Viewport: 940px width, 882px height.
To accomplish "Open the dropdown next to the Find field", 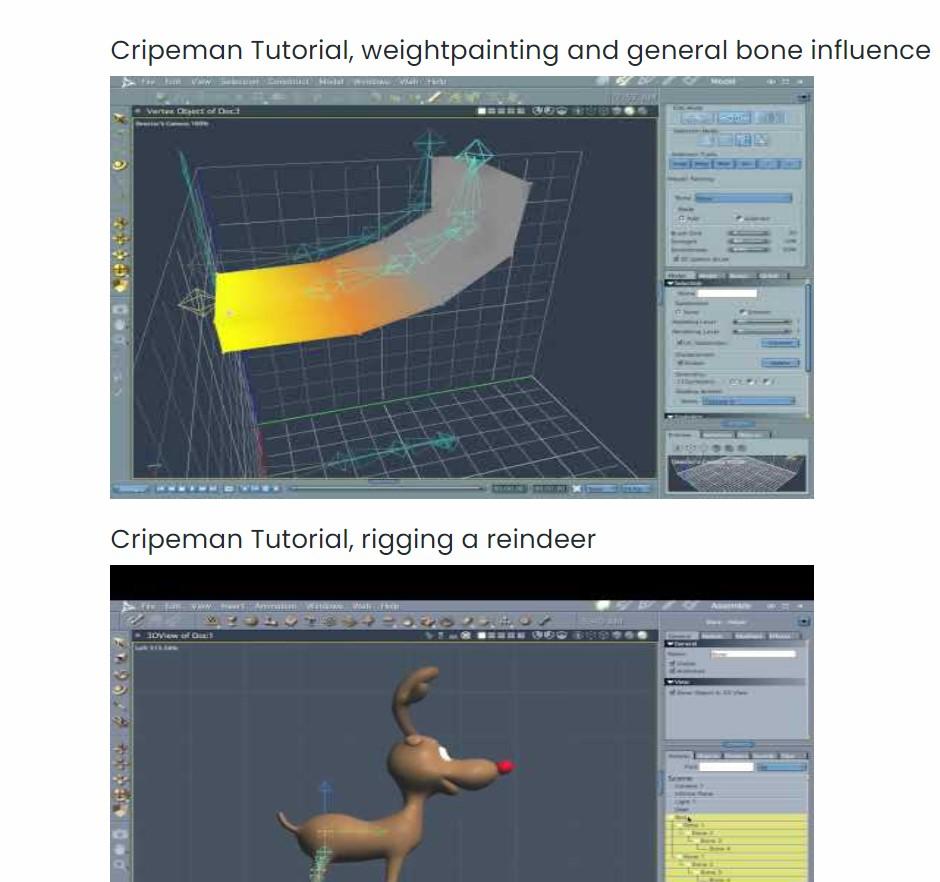I will point(781,766).
